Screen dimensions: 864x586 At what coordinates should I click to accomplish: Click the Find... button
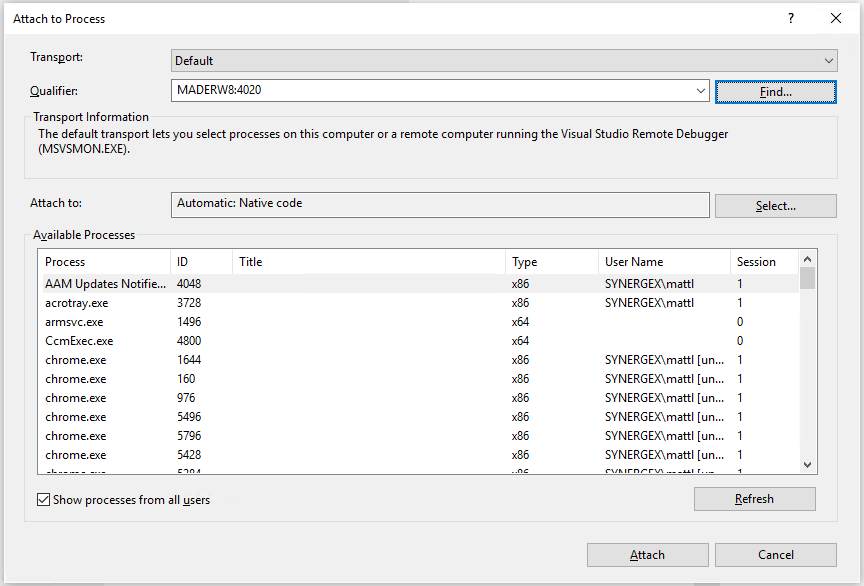pos(775,91)
